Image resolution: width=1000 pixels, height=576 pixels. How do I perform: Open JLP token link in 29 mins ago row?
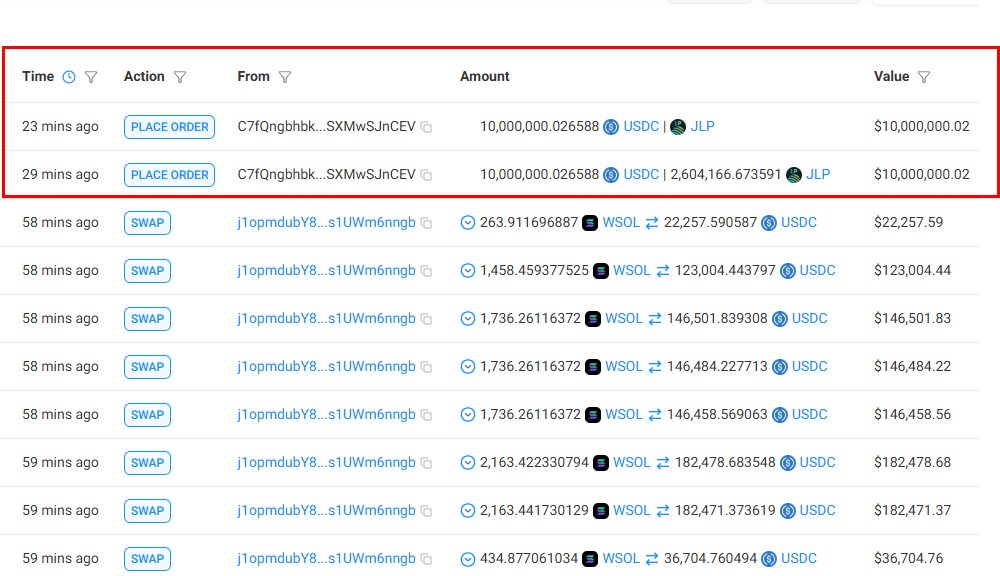pyautogui.click(x=818, y=174)
